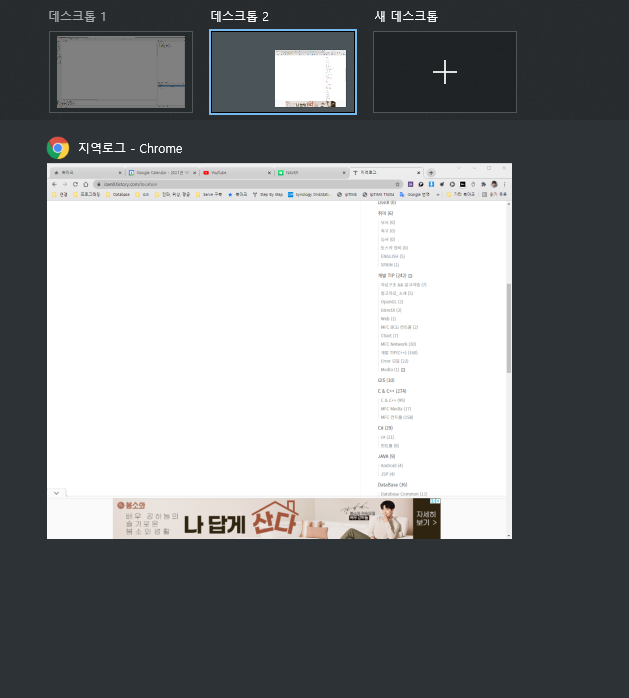The height and width of the screenshot is (698, 629).
Task: Click the Chrome address bar URL
Action: click(x=130, y=184)
